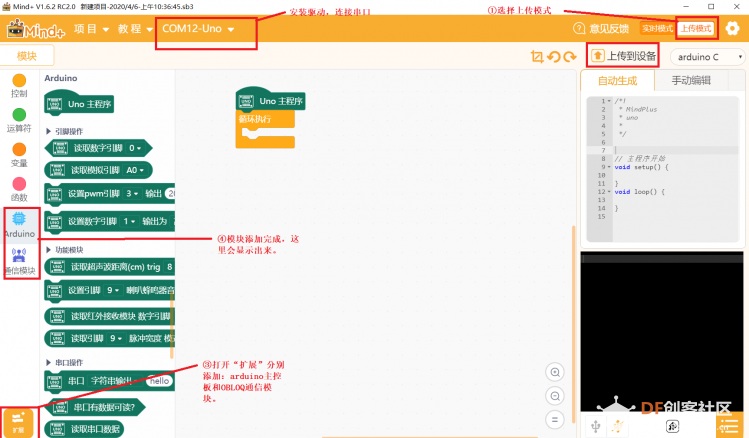Select the Uno 主程序 block on the canvas
The image size is (749, 438).
pyautogui.click(x=270, y=101)
